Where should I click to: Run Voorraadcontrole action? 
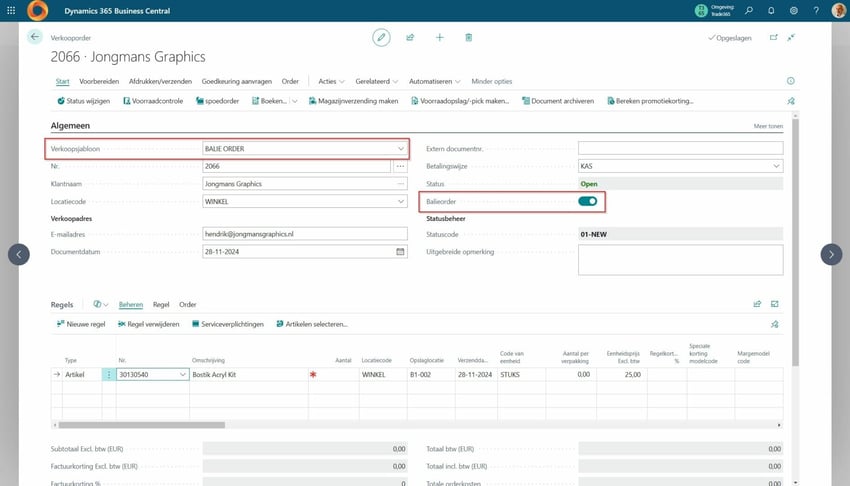click(x=153, y=101)
